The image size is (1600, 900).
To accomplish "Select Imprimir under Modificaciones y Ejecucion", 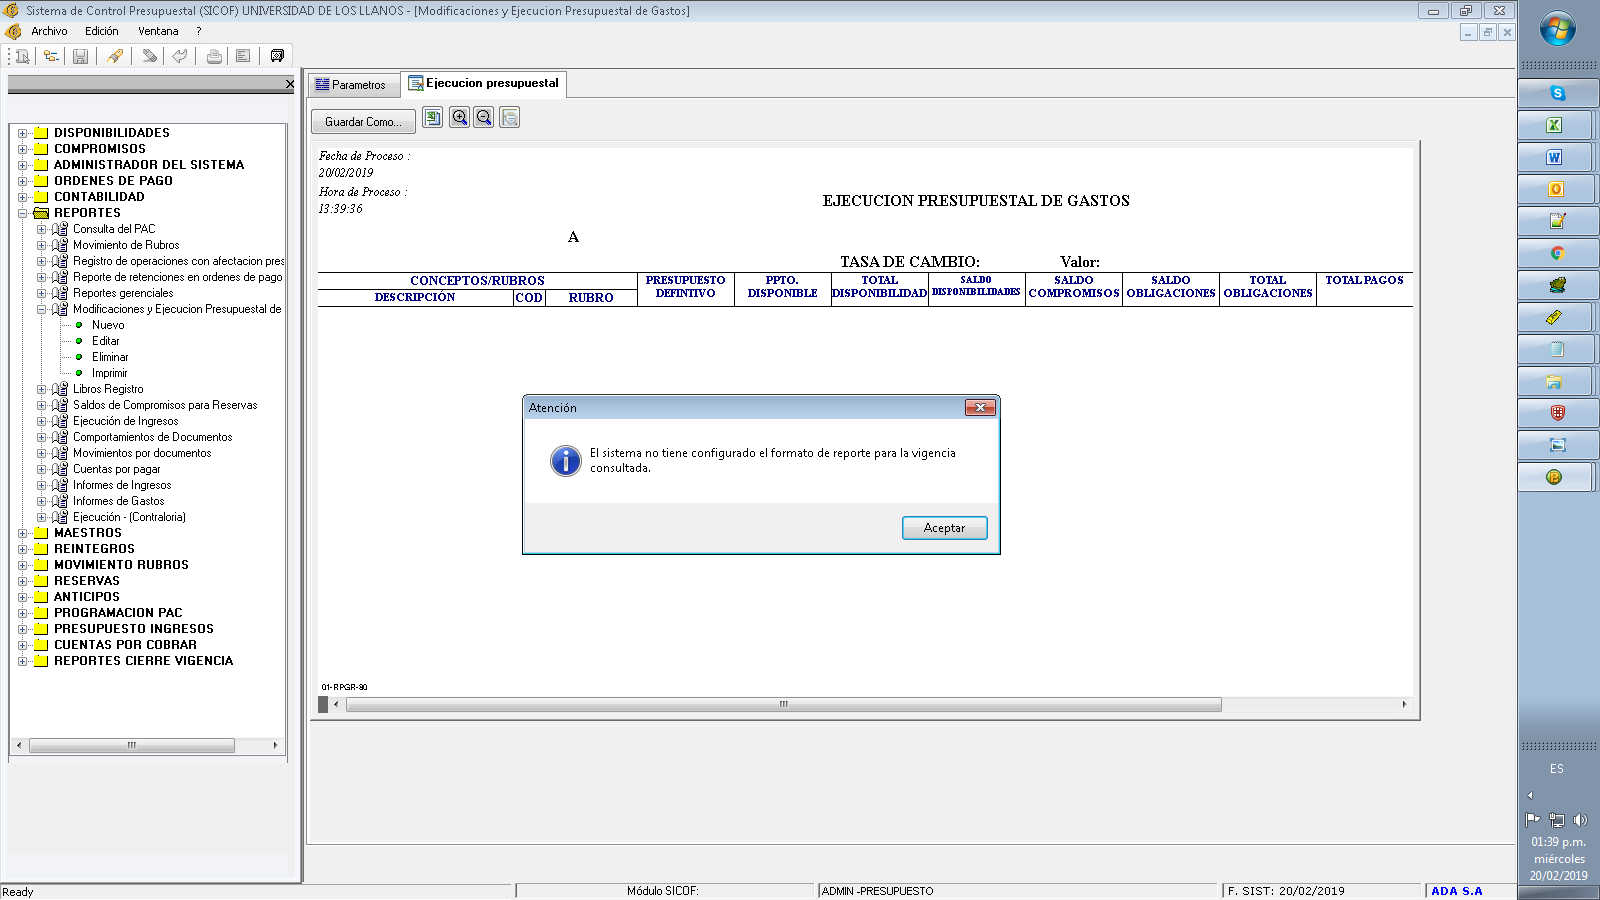I will click(109, 373).
